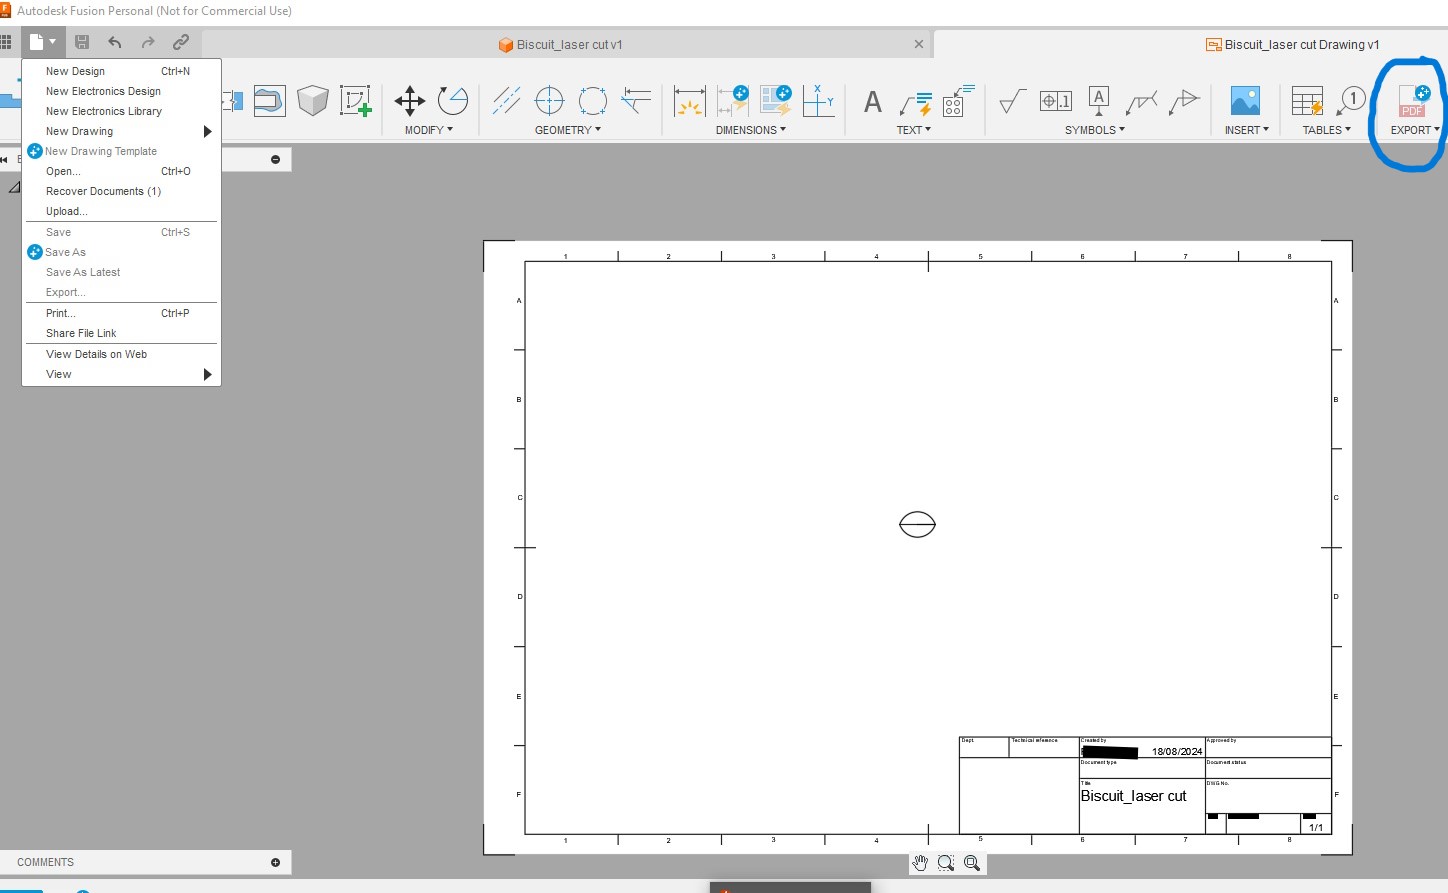Open View Details on Web

(96, 354)
